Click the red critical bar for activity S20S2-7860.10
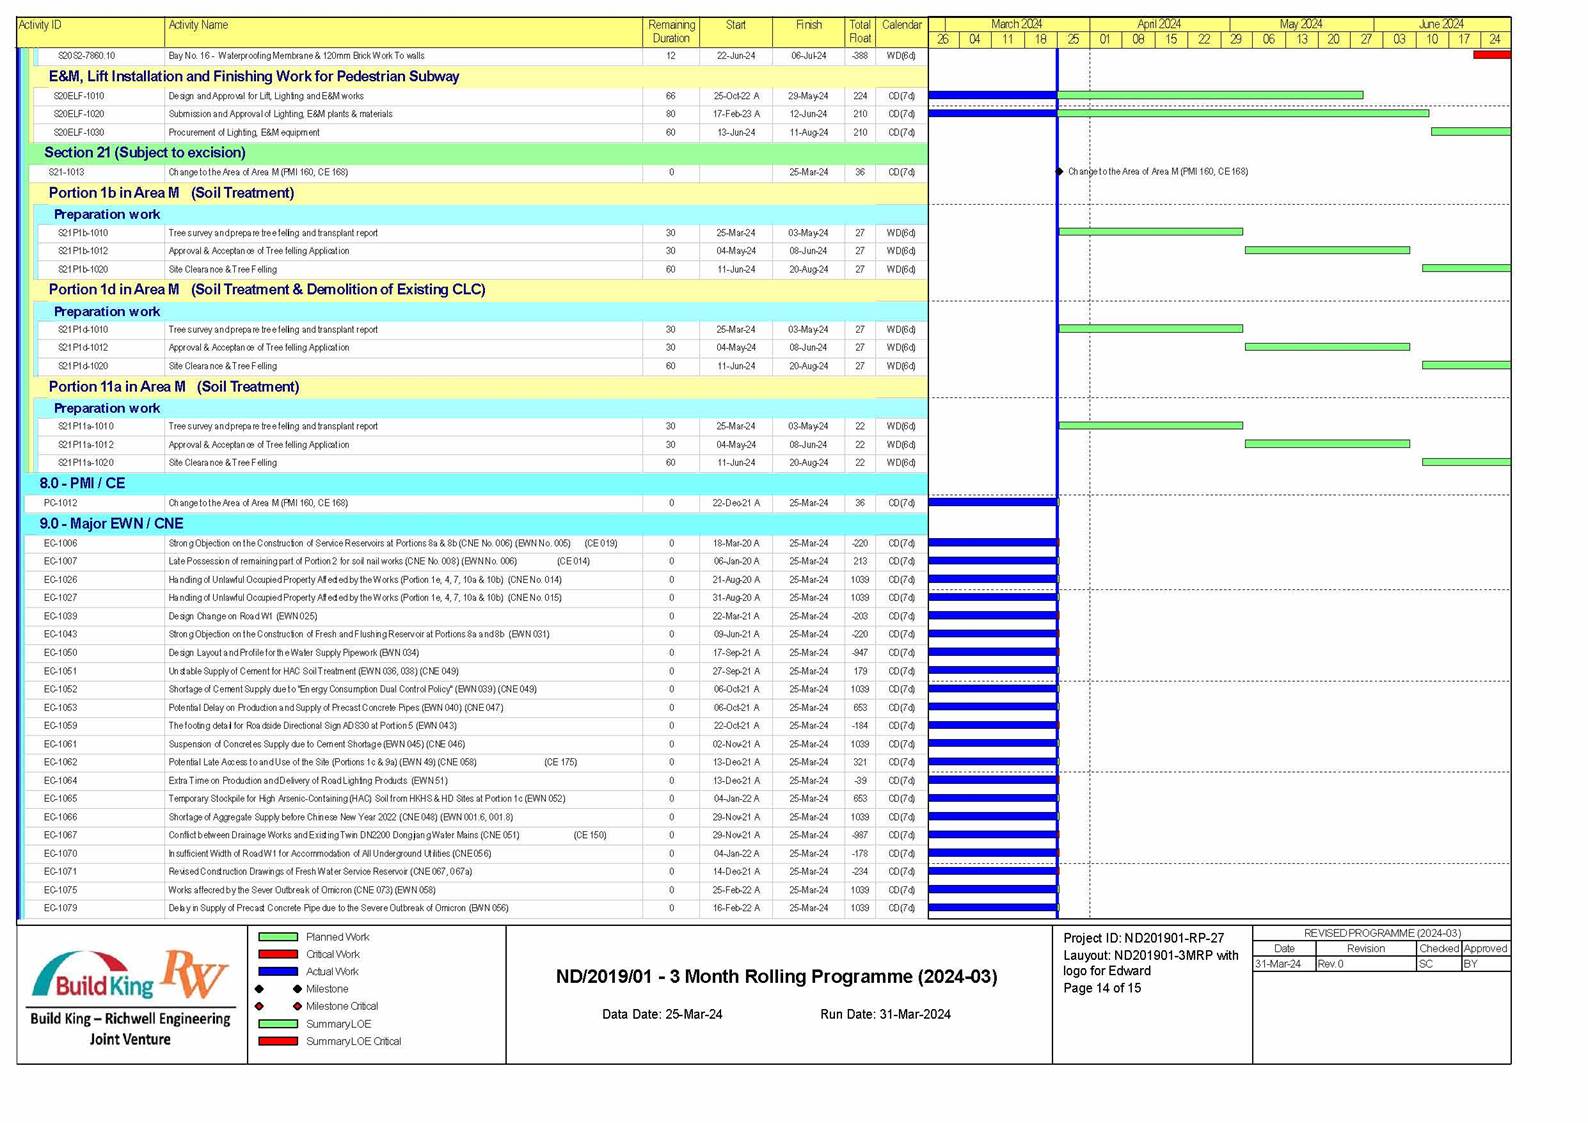The width and height of the screenshot is (1588, 1123). point(1491,55)
